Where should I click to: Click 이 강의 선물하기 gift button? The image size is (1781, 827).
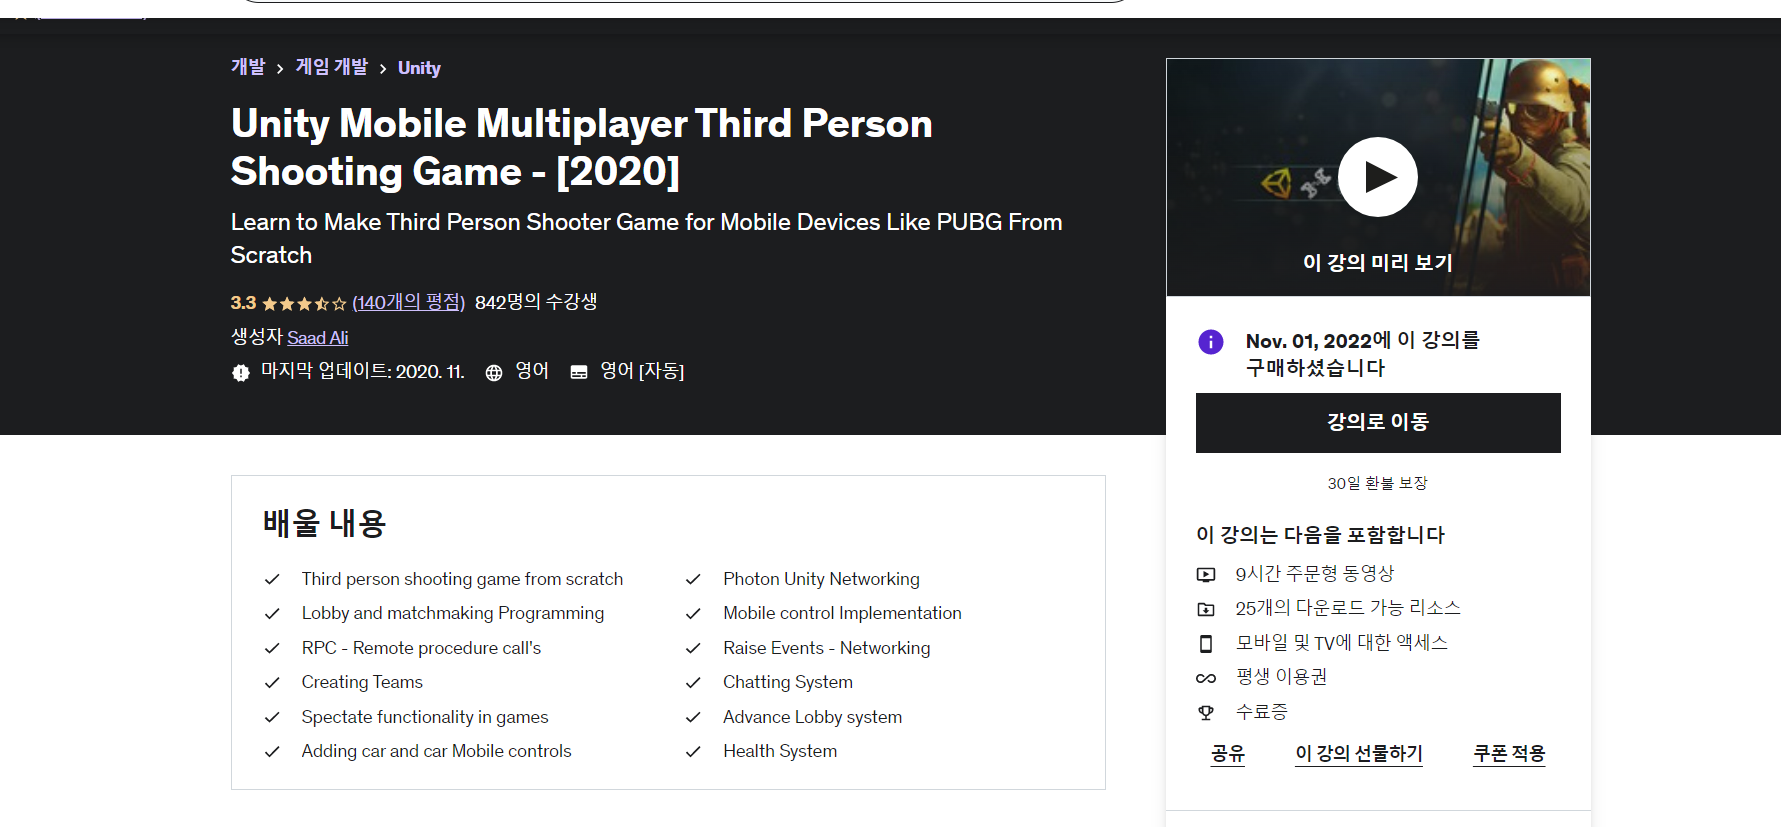(x=1359, y=754)
